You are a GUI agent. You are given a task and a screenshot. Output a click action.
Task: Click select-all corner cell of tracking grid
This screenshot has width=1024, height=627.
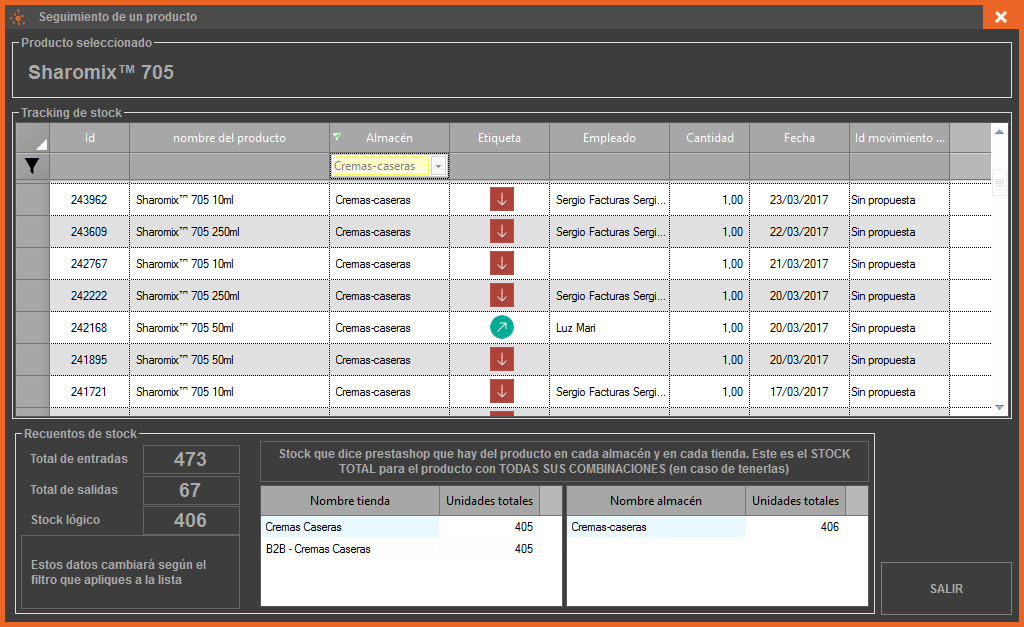(33, 138)
